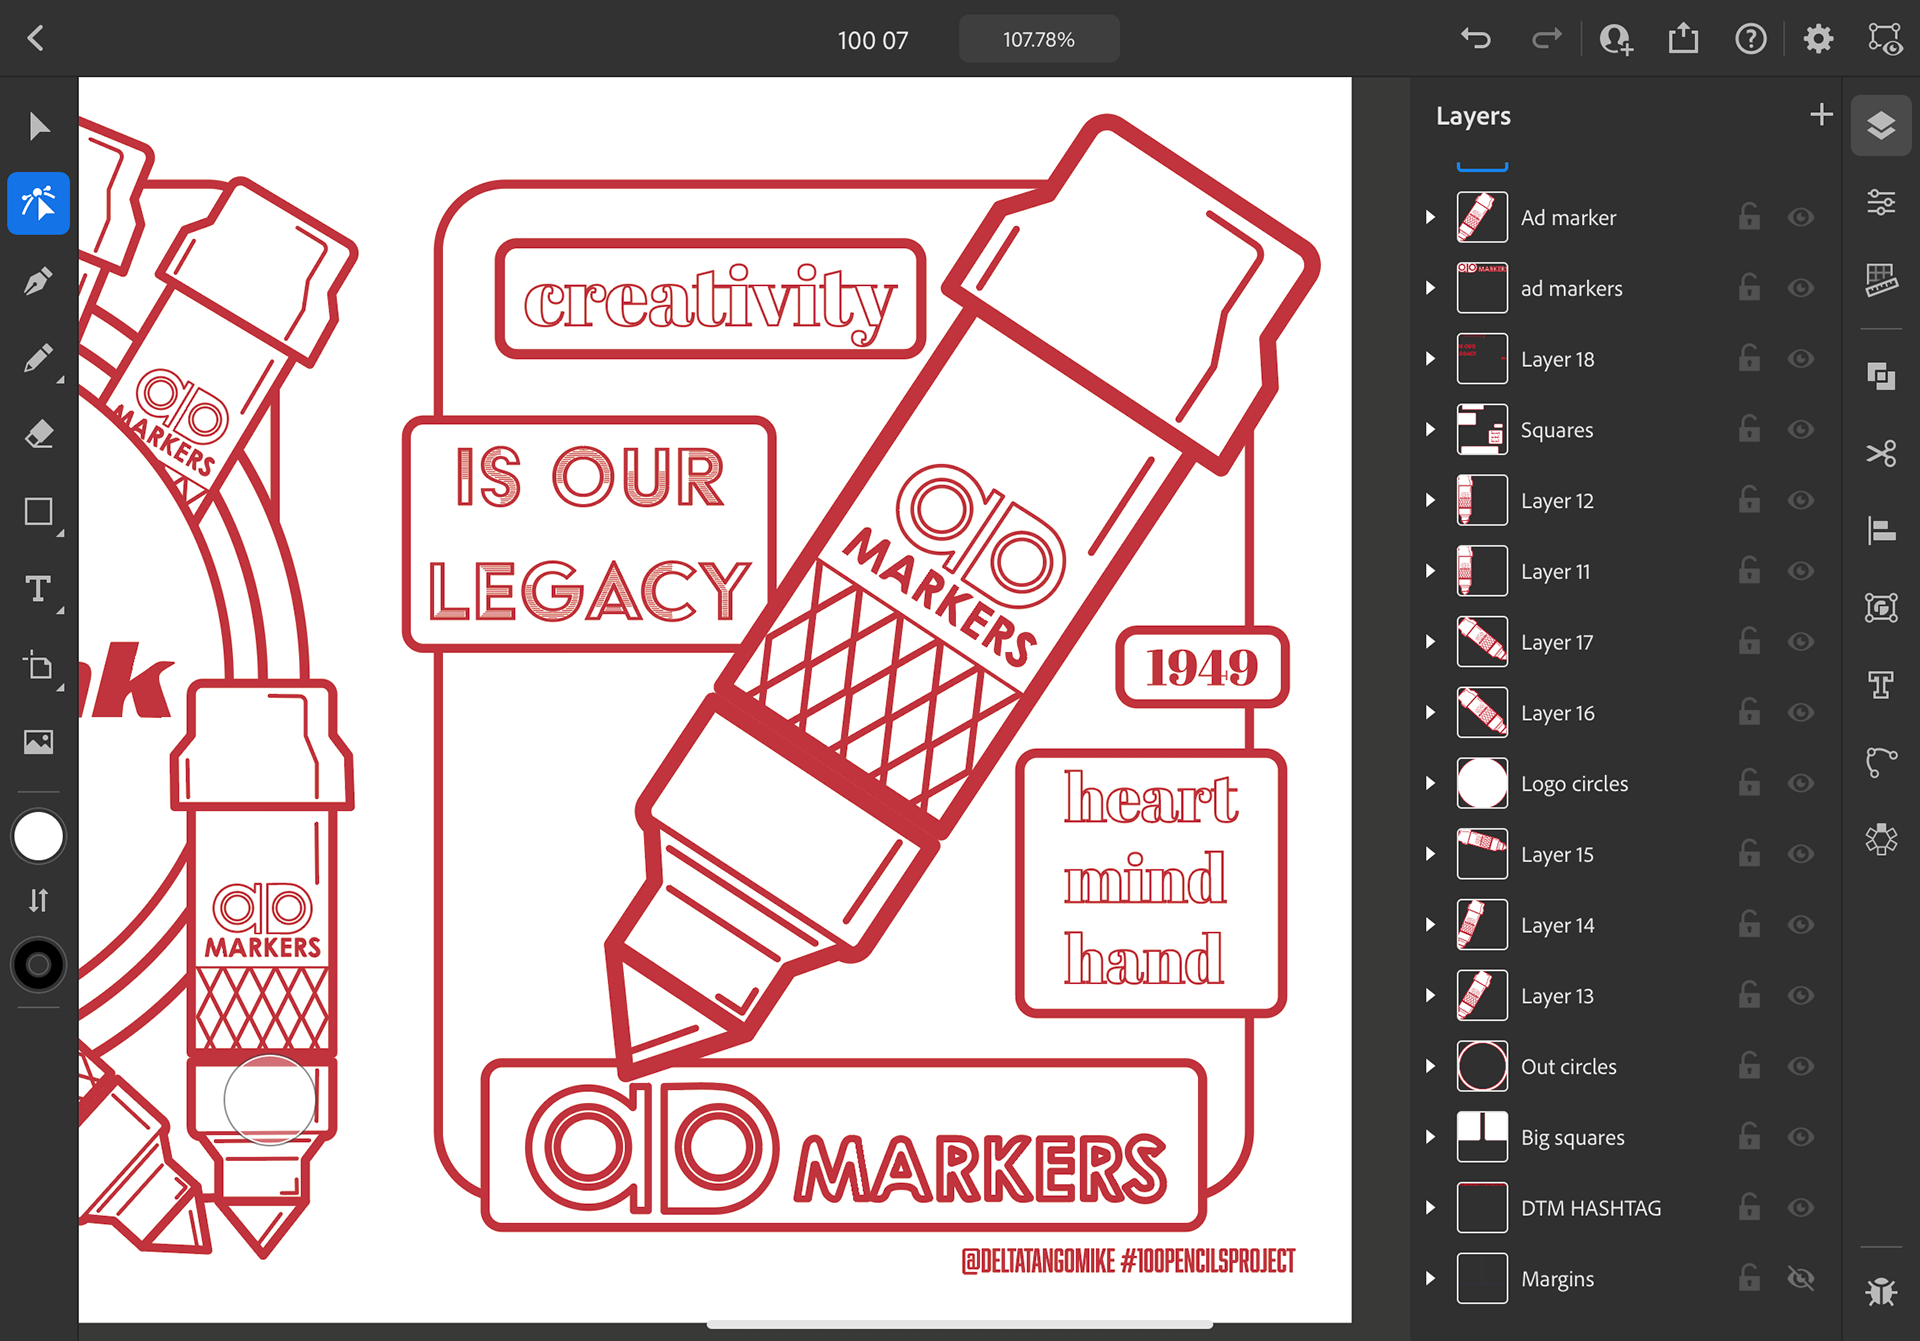Open the 107.78% zoom level field
The width and height of the screenshot is (1920, 1341).
coord(1039,39)
